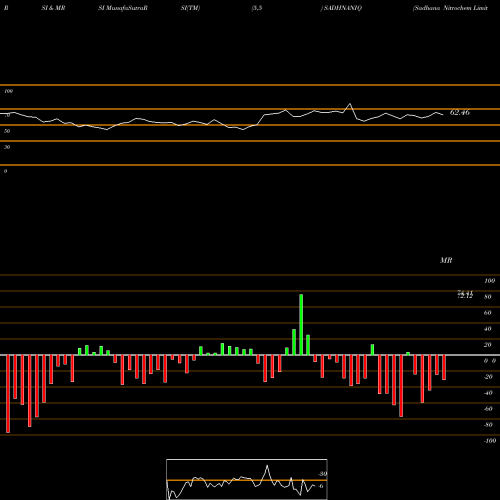Screen dimensions: 500x500
Task: Click the 'SI MunafaSutraR' header label
Action: pos(123,8)
